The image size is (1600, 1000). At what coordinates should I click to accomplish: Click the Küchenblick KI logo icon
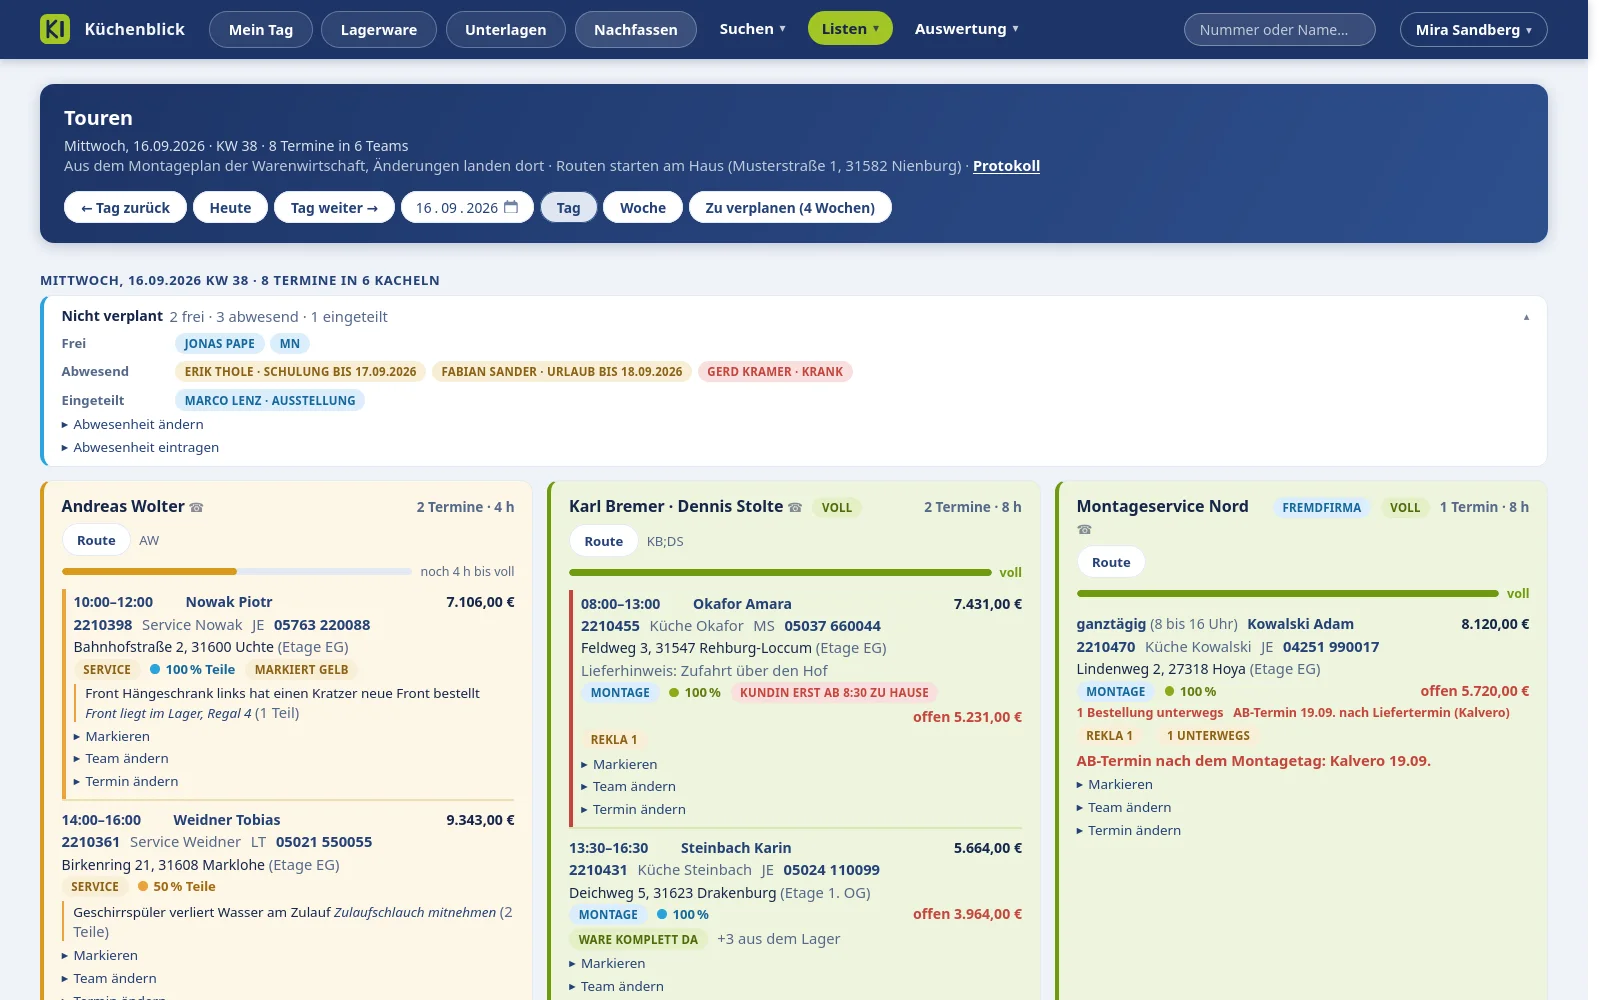pyautogui.click(x=55, y=29)
